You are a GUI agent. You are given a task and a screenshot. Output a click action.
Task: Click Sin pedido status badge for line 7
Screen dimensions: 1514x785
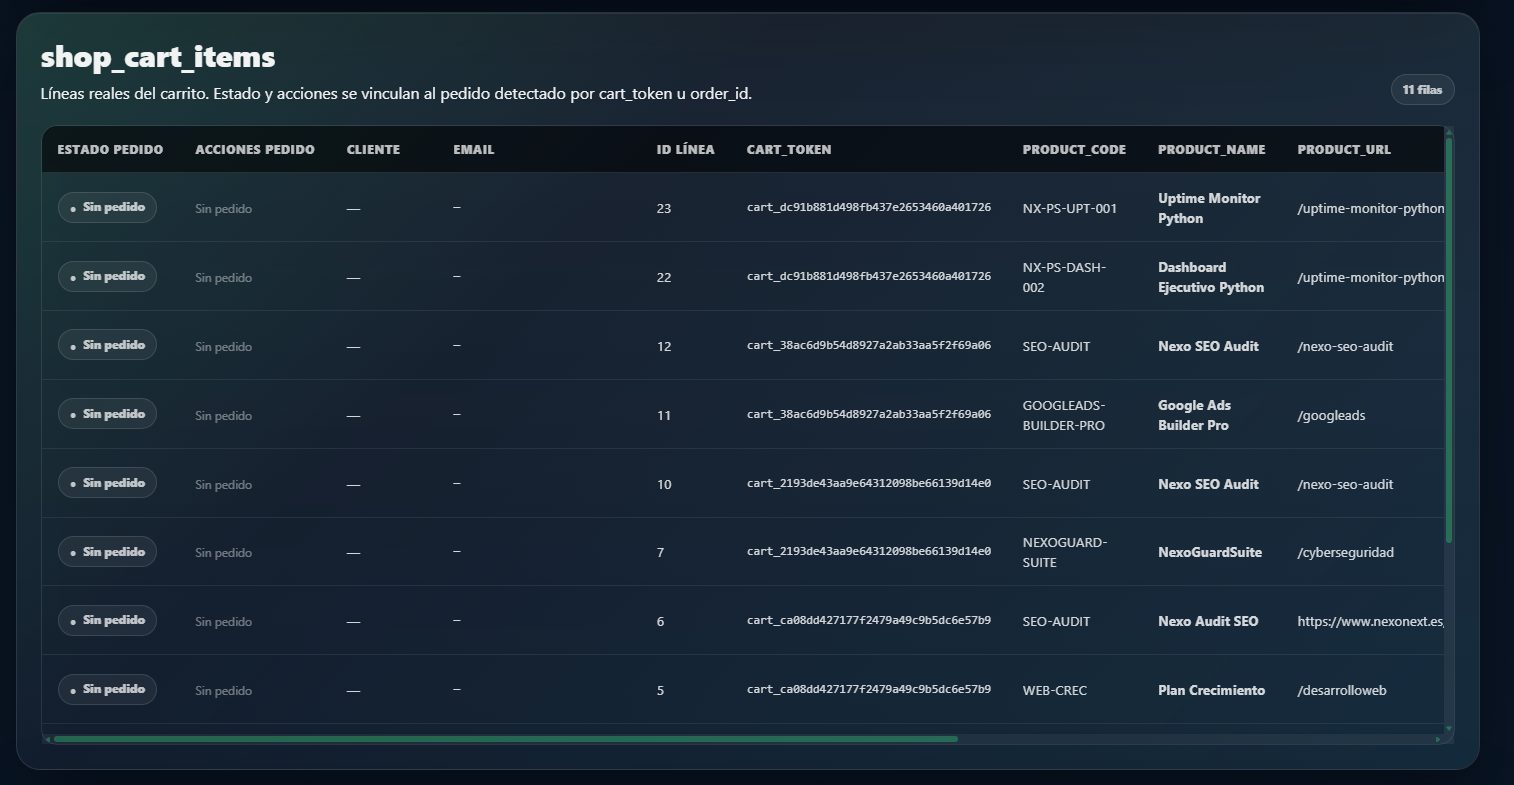click(x=107, y=552)
